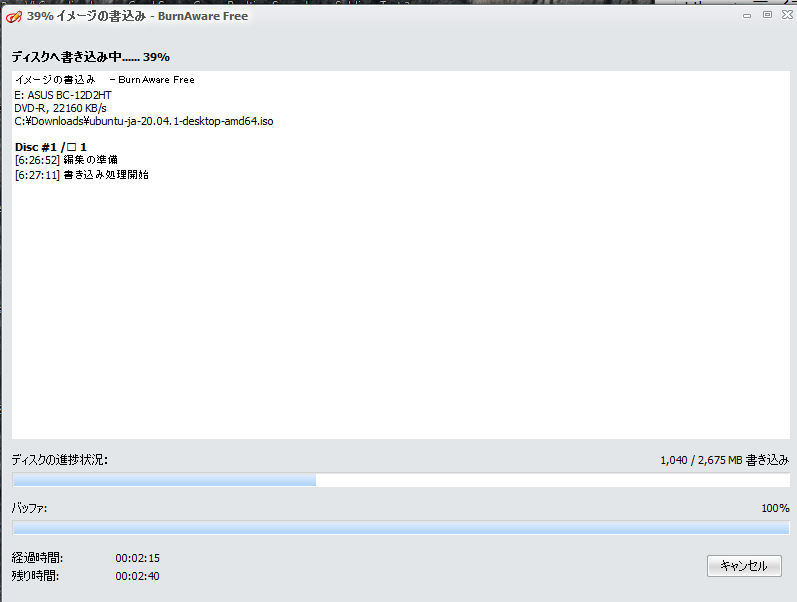Click the 残り時間 label
The height and width of the screenshot is (602, 797).
point(35,576)
